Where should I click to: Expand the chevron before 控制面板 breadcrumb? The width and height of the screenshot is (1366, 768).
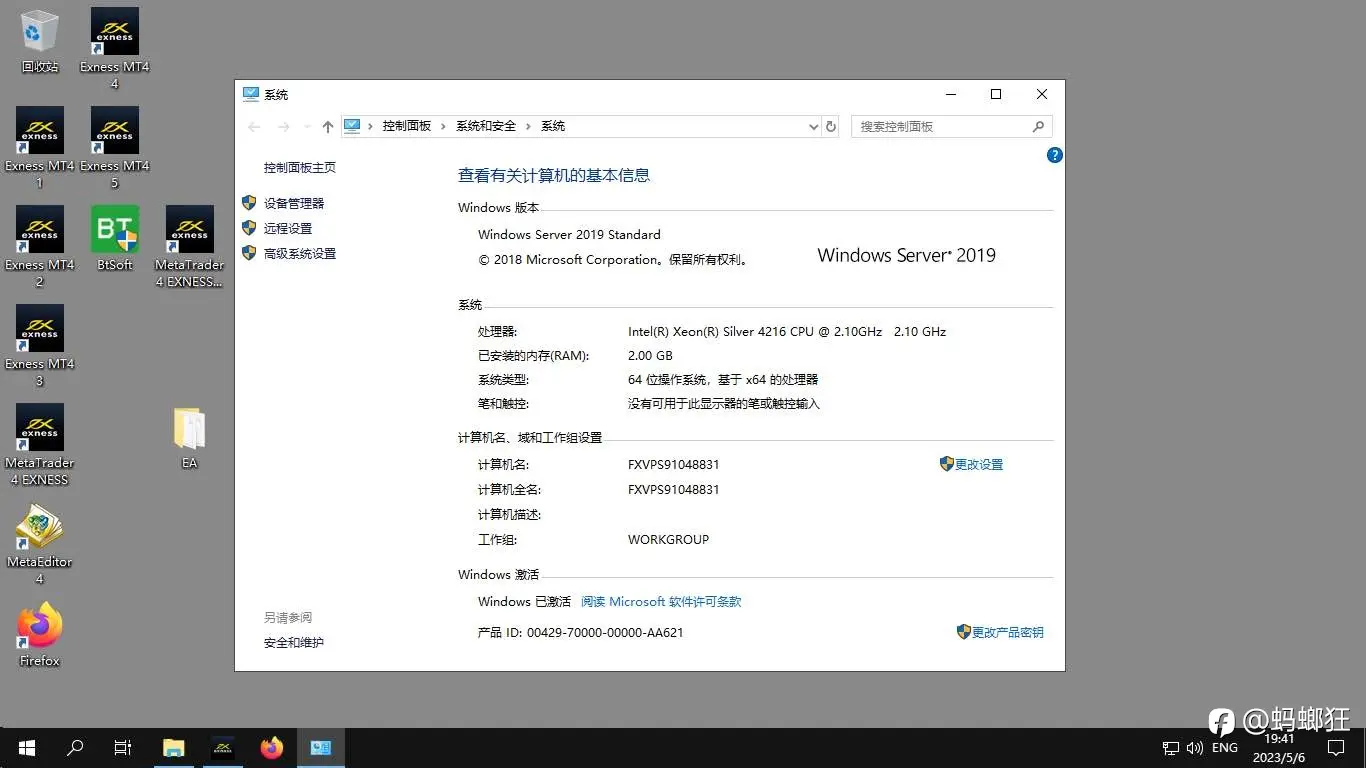370,126
